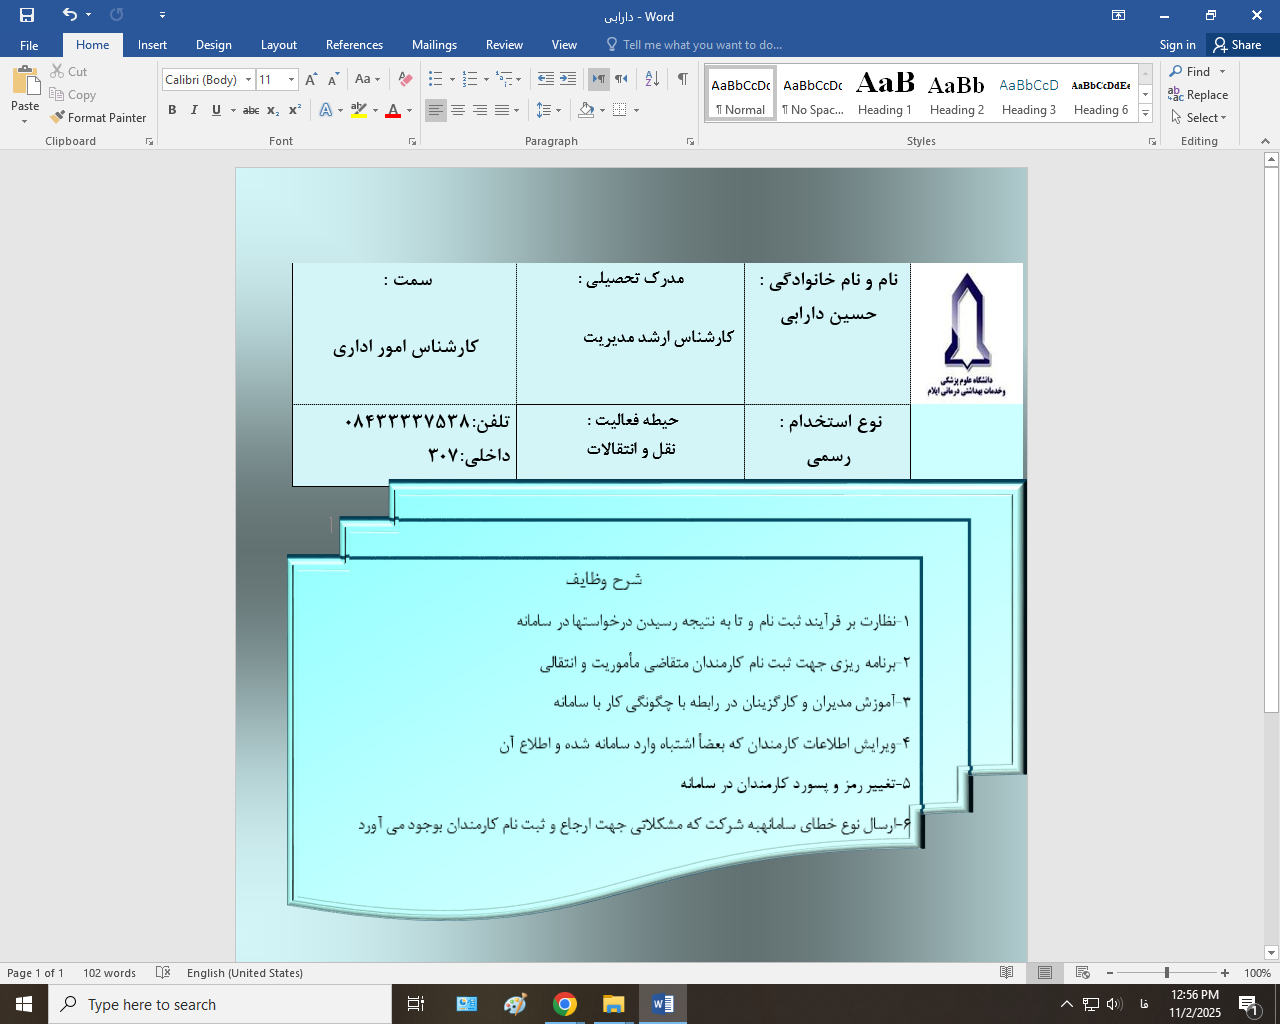Click the Sort icon in Paragraph group
Screen dimensions: 1280x1024
652,79
